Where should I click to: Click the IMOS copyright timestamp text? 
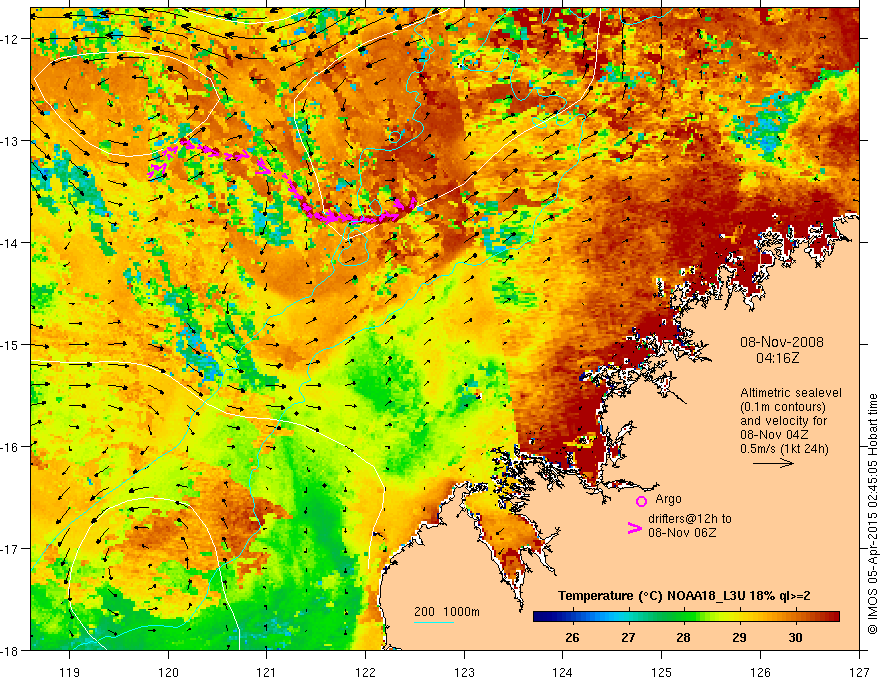point(872,514)
